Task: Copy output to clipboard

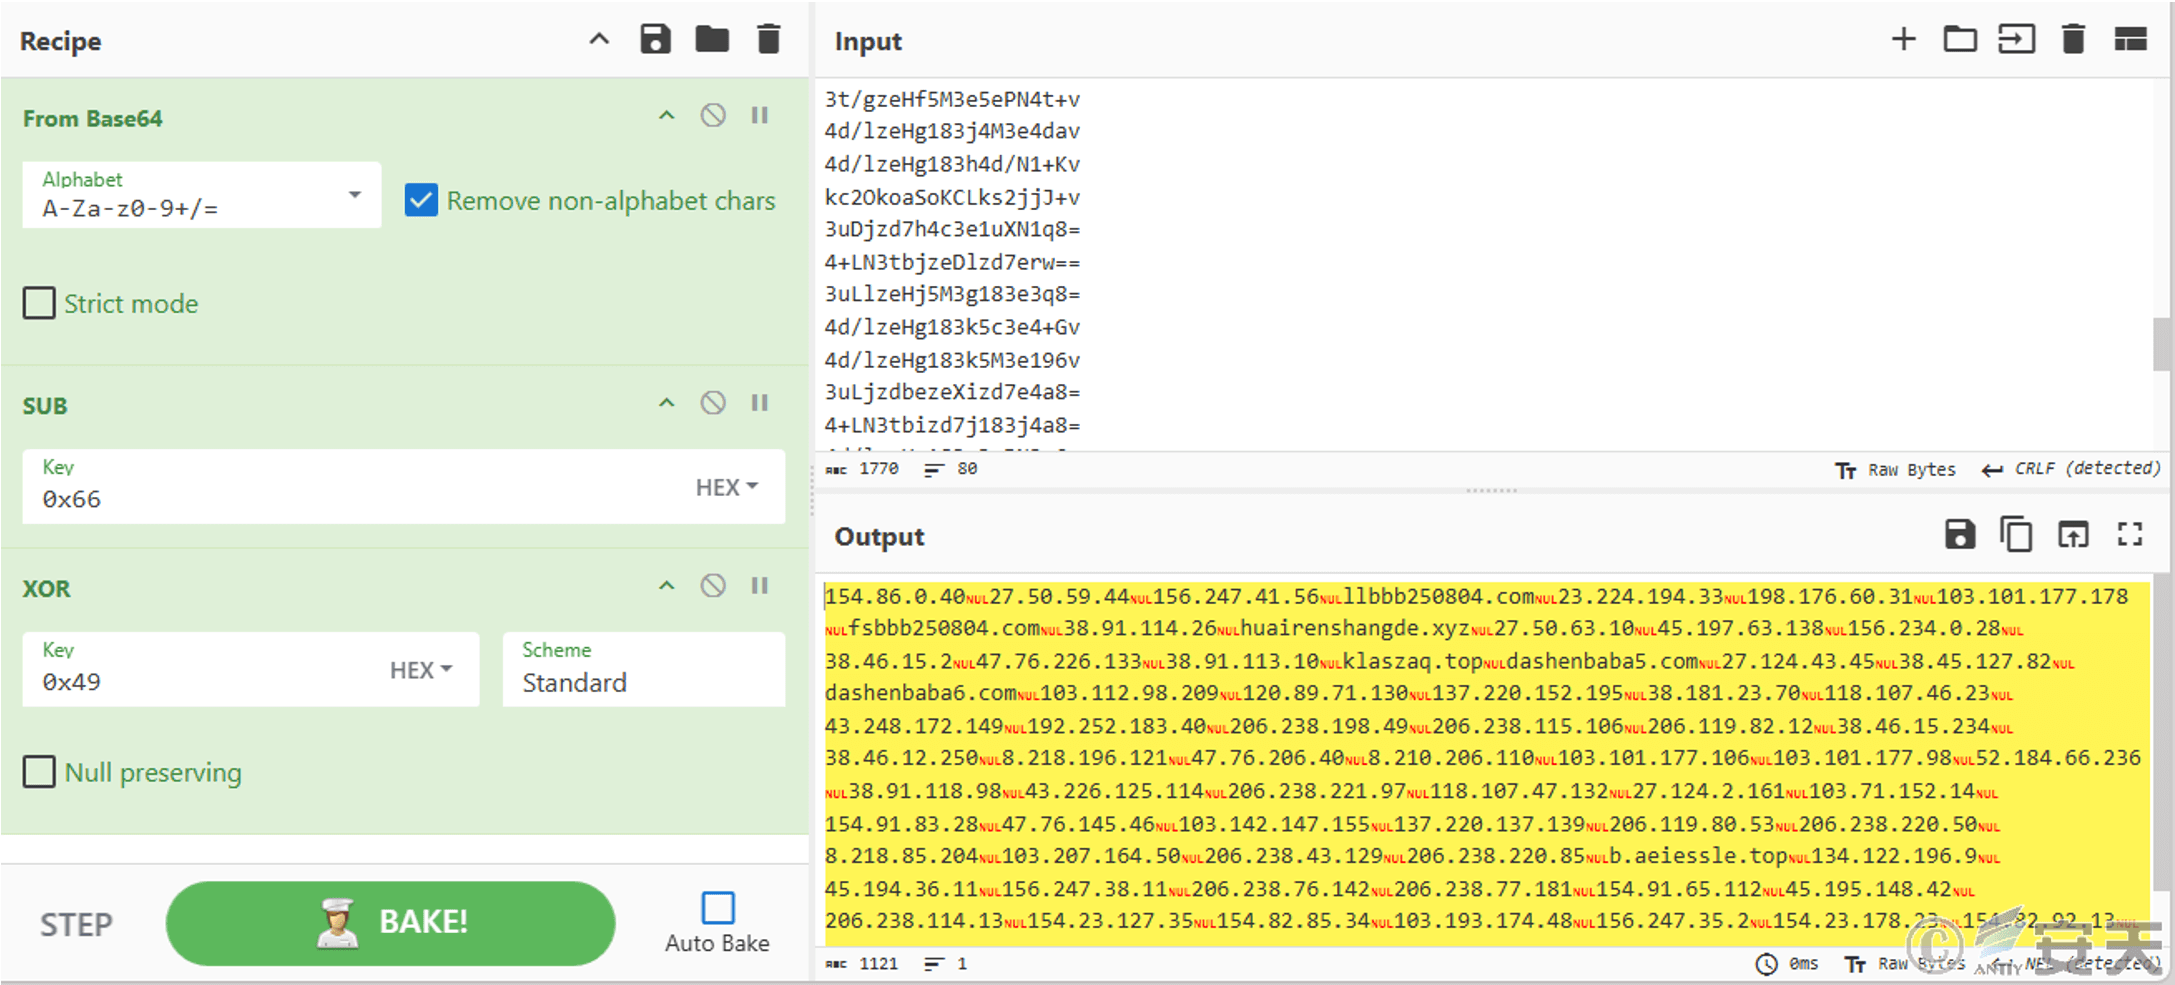Action: [x=2015, y=535]
